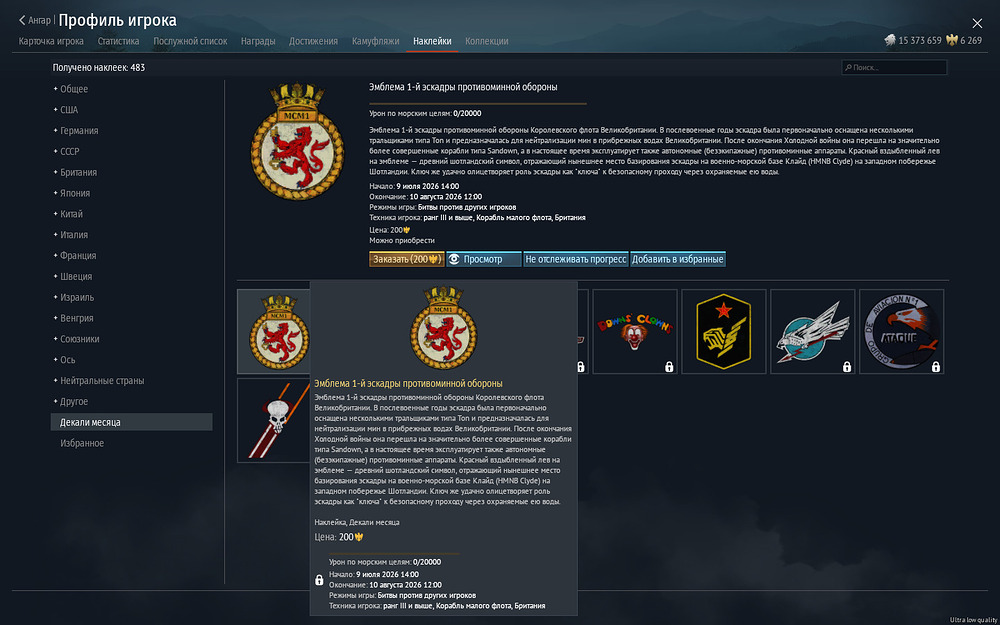Expand the Нейтральные страны category
The width and height of the screenshot is (1000, 625).
99,381
